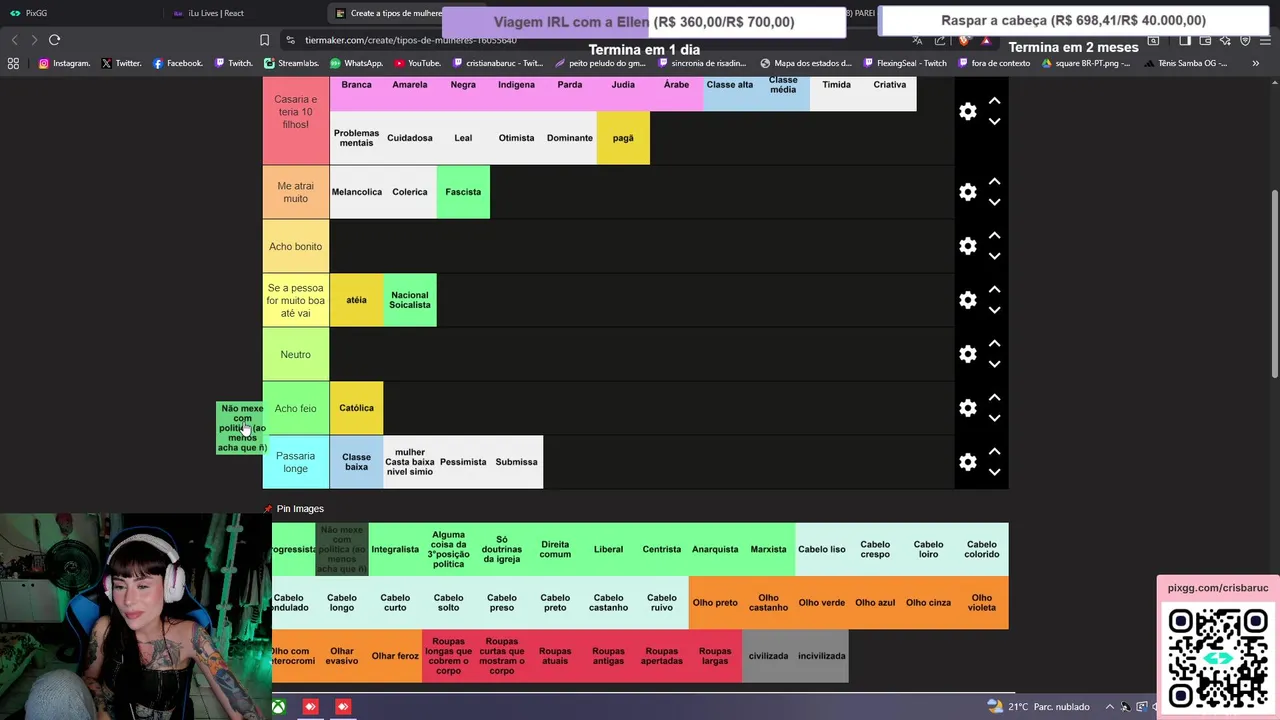Switch to the 'iLu Lives | React' tab
This screenshot has height=720, width=1280.
point(245,13)
